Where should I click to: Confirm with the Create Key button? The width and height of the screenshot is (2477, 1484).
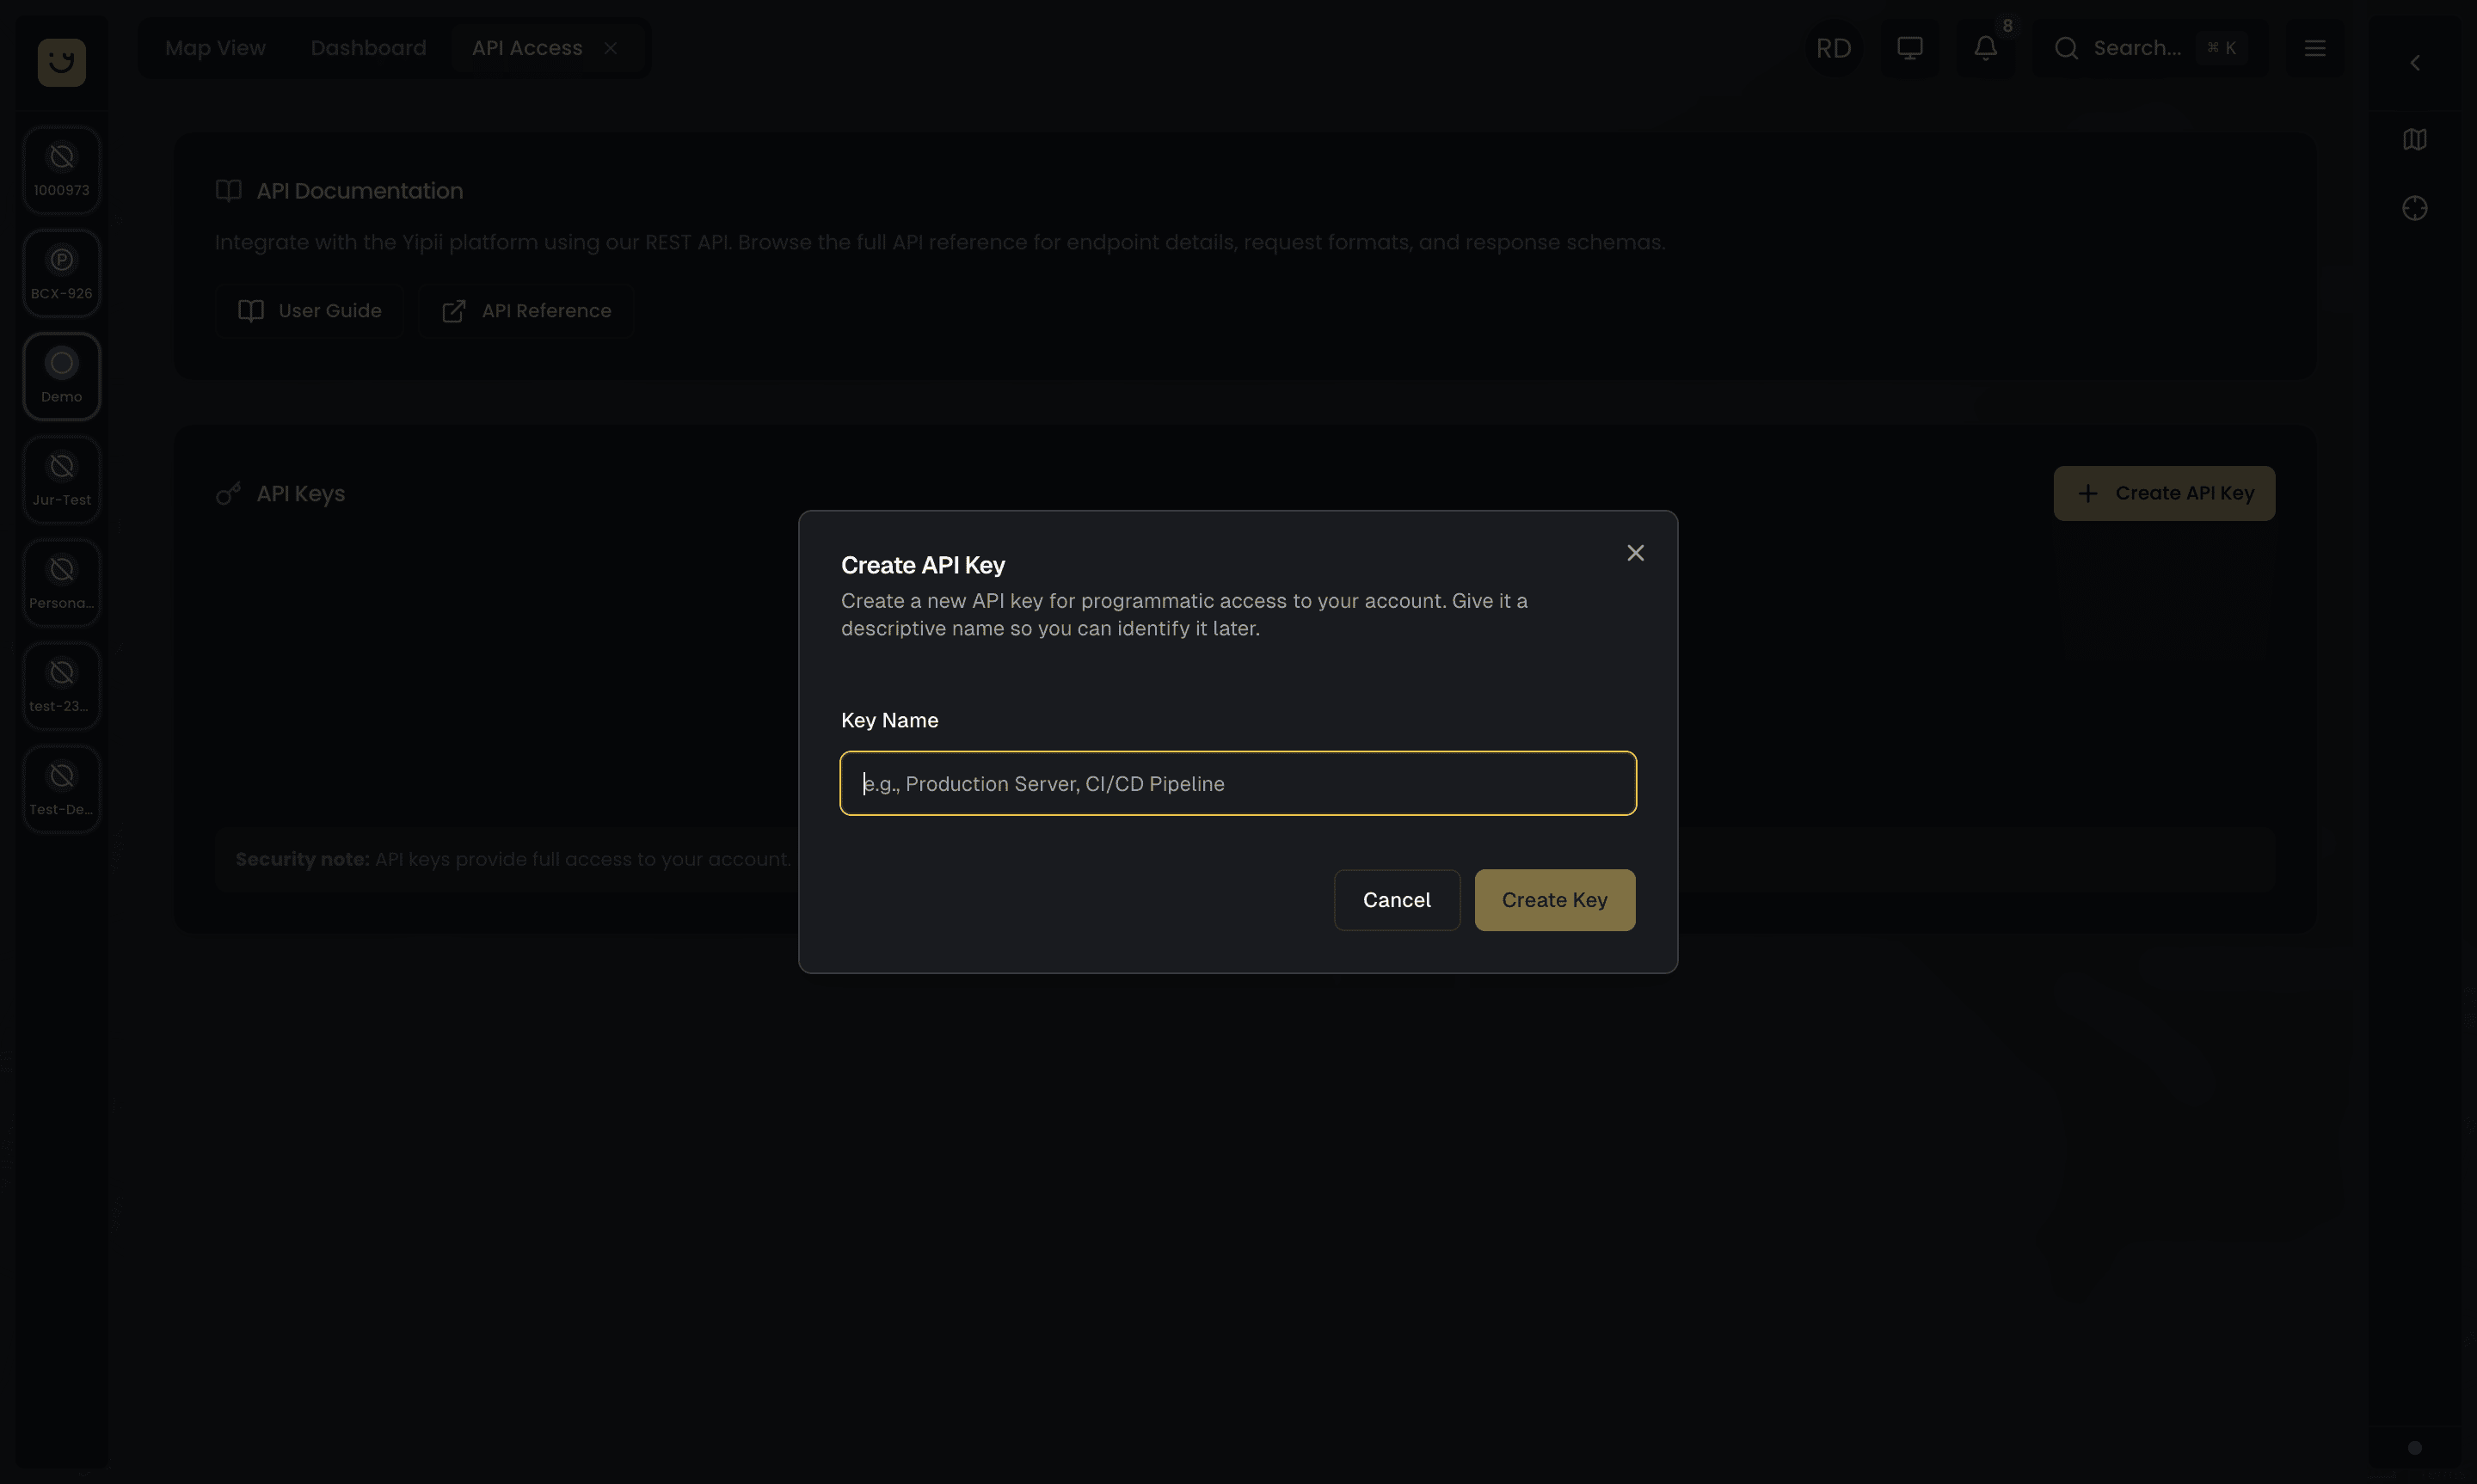(x=1554, y=900)
